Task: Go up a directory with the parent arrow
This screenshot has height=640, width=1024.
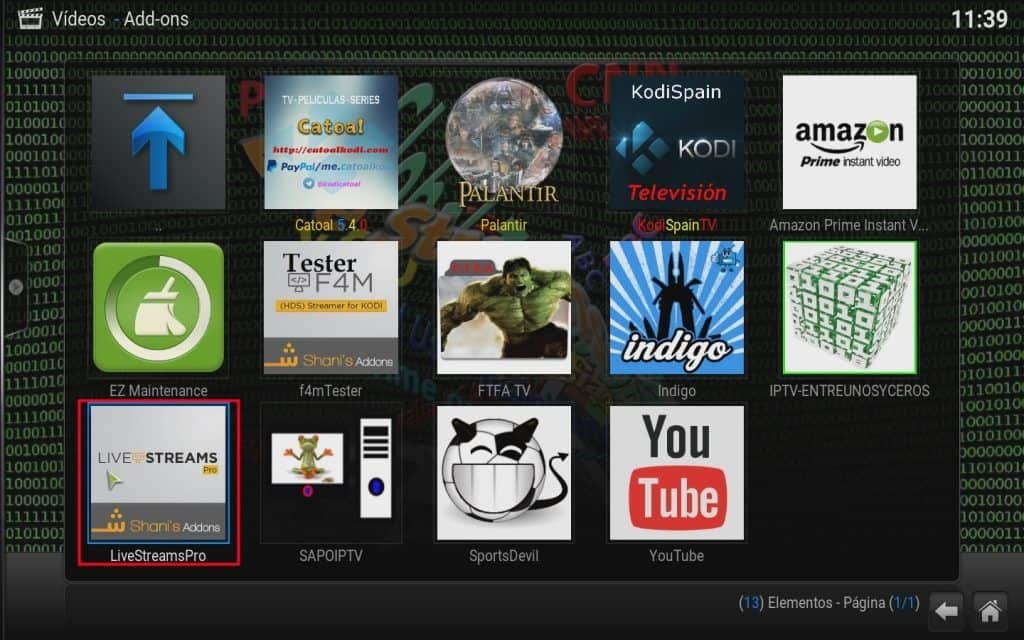Action: pyautogui.click(x=157, y=140)
